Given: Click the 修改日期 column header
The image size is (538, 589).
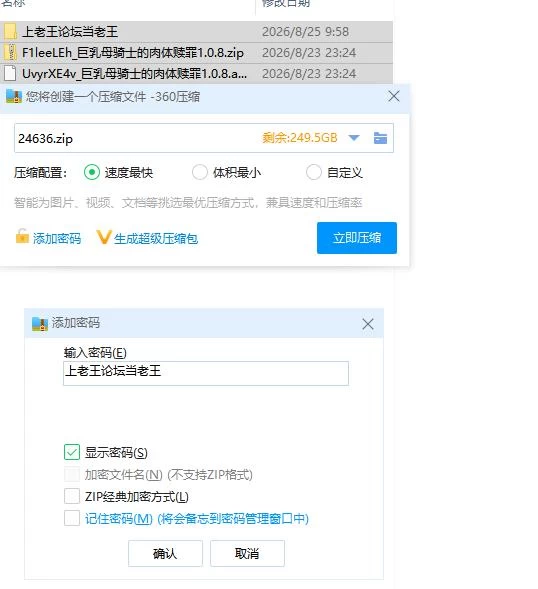Looking at the screenshot, I should tap(286, 3).
